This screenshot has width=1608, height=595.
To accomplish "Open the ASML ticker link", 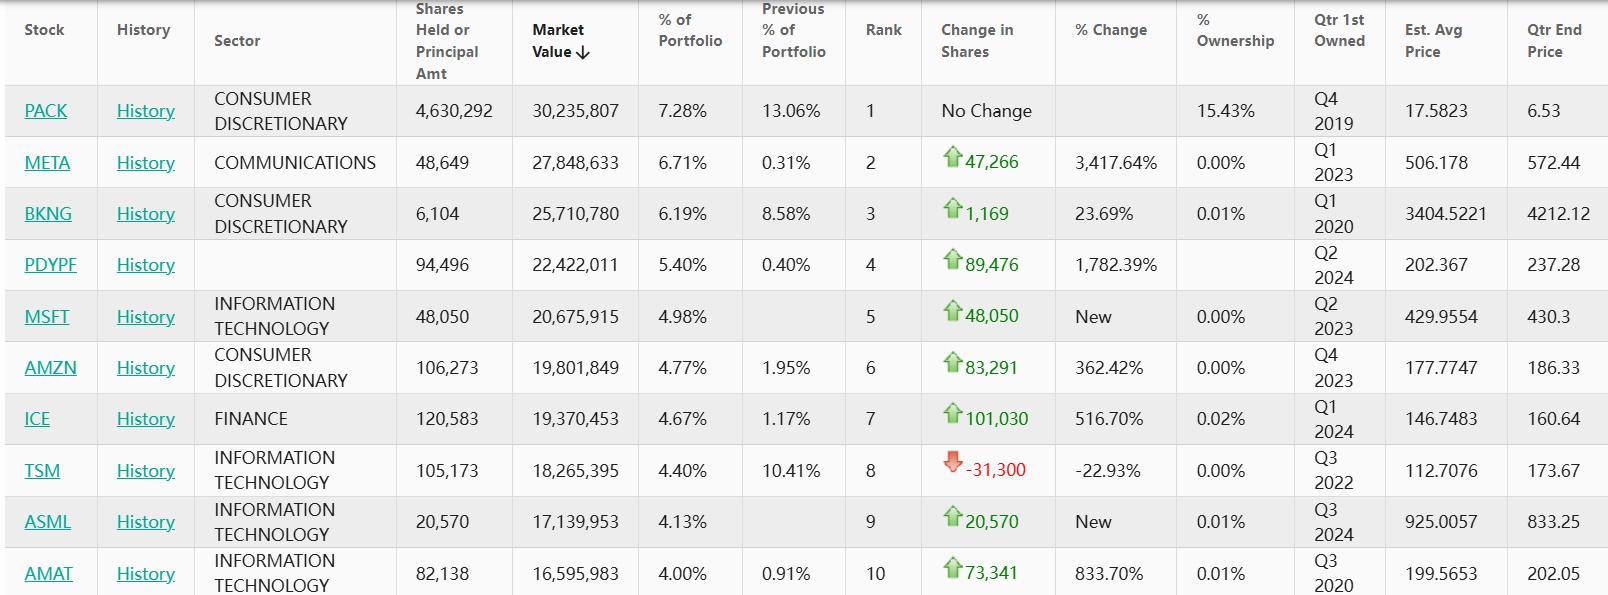I will (x=48, y=522).
